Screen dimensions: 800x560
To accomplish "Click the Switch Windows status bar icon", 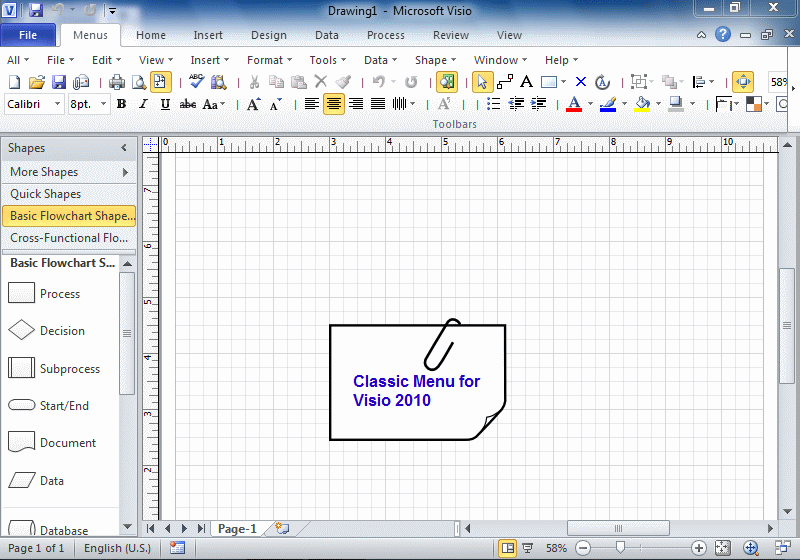I will pyautogui.click(x=783, y=548).
